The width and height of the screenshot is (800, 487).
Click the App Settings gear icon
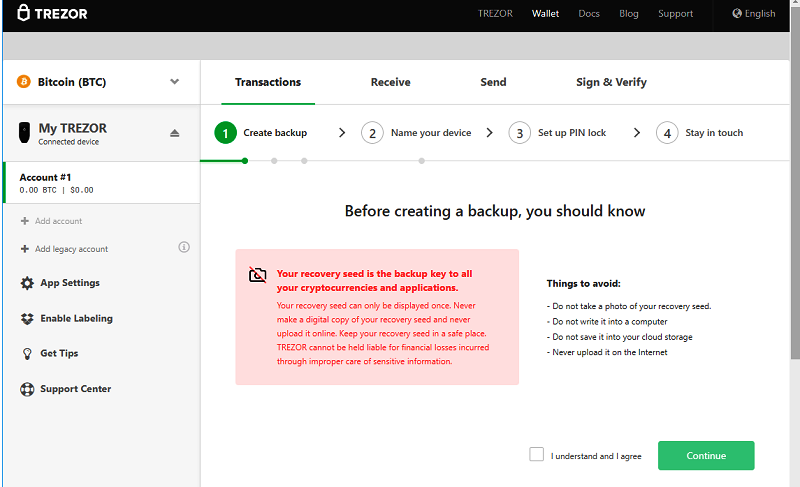27,283
